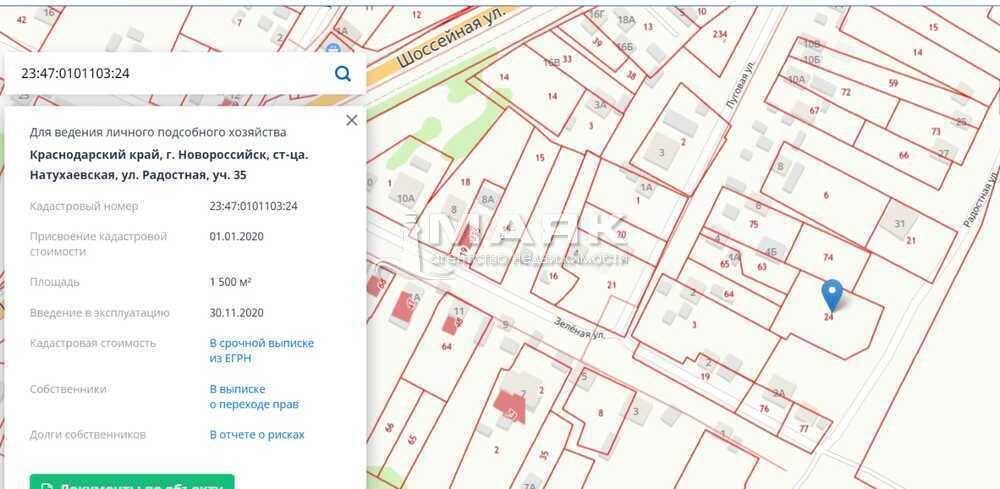Open the 'В отчете о рисках' link
The image size is (1000, 489).
click(257, 435)
